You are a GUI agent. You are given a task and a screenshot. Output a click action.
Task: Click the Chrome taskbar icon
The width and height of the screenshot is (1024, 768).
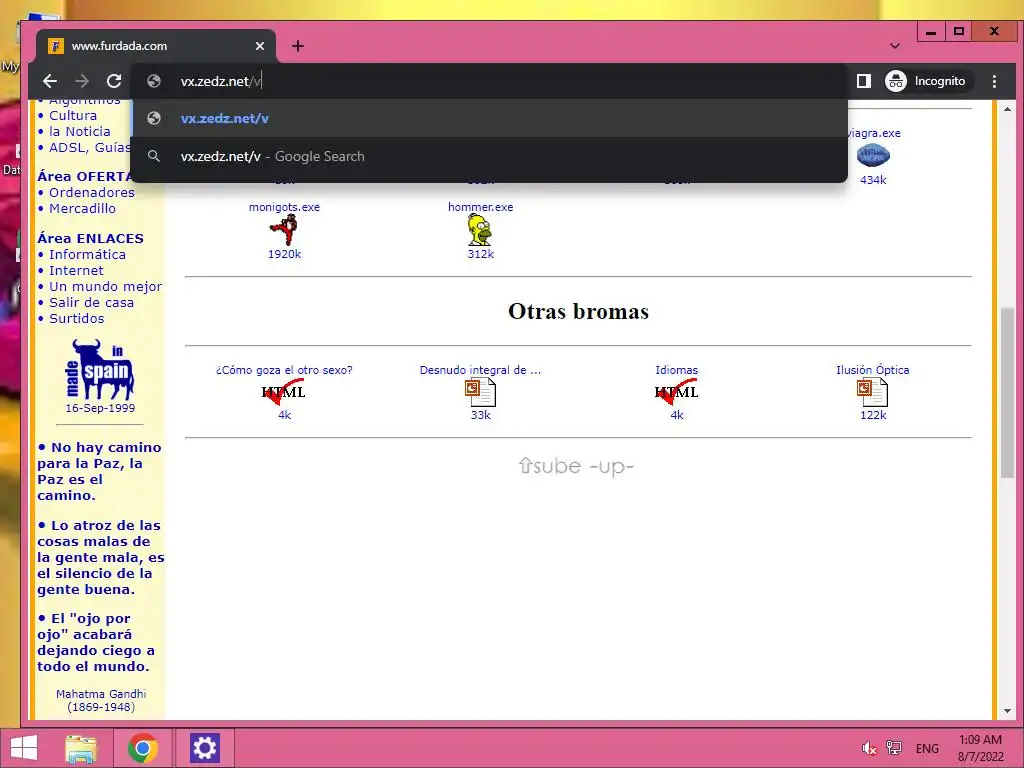(142, 748)
